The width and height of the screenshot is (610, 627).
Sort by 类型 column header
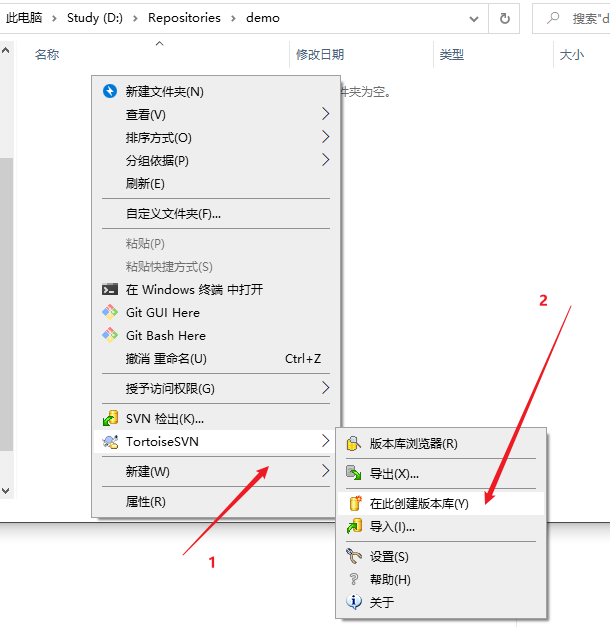coord(452,54)
